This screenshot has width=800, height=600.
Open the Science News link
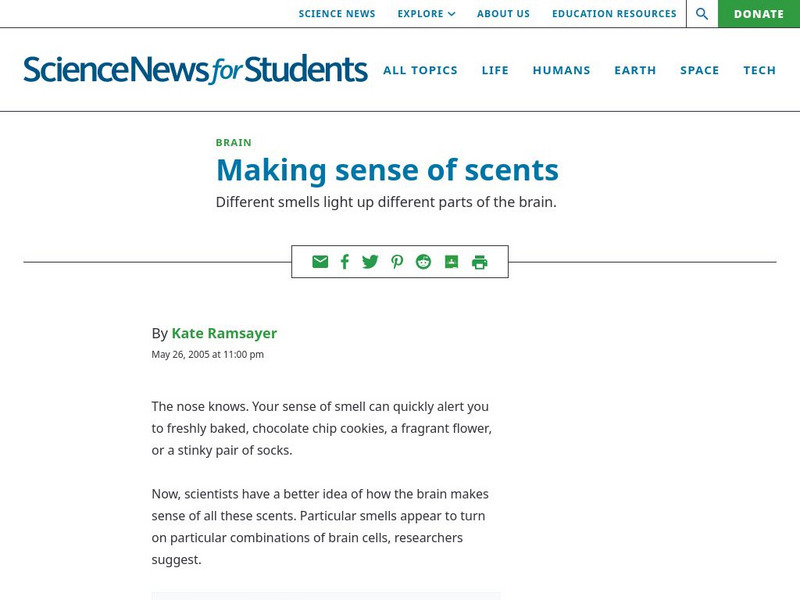click(x=337, y=14)
